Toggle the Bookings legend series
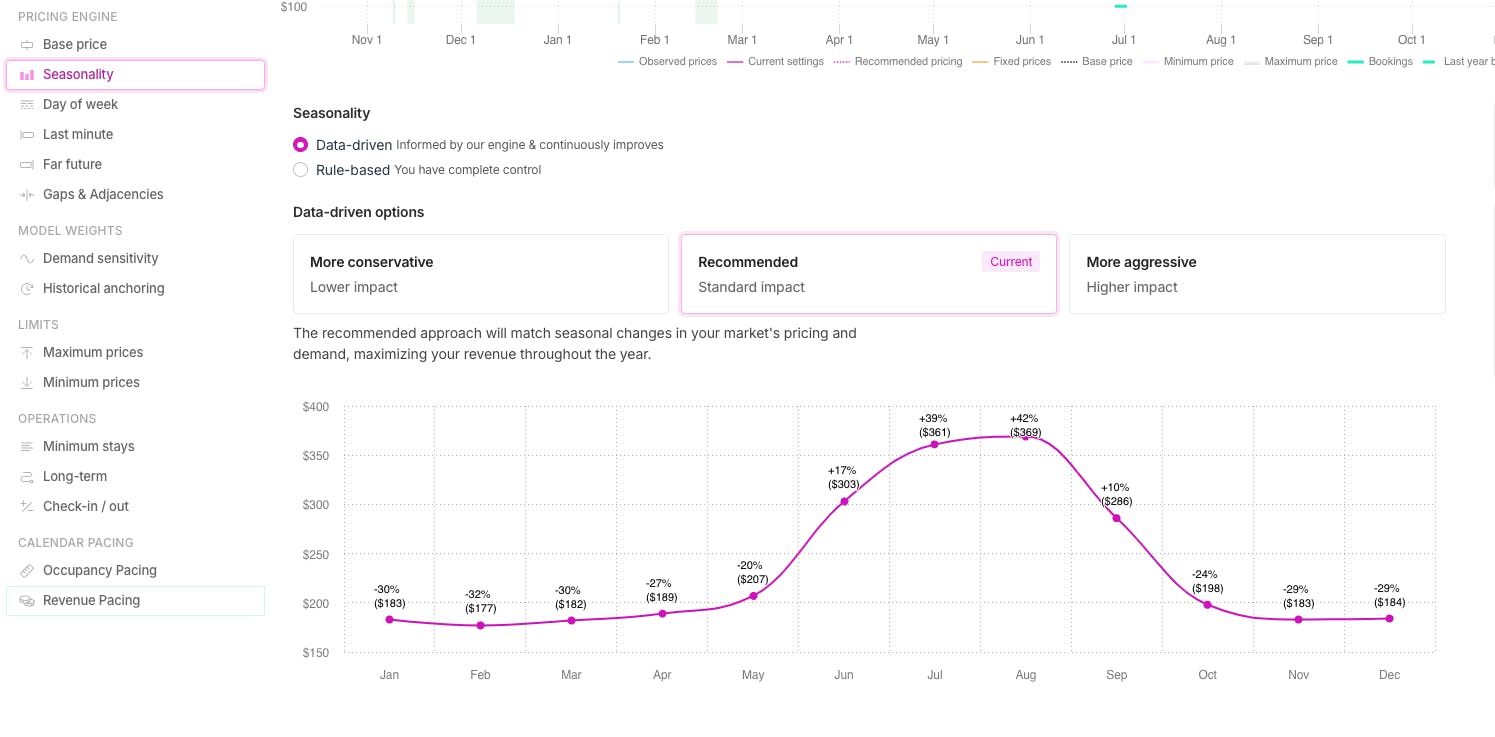This screenshot has width=1495, height=737. [1379, 62]
